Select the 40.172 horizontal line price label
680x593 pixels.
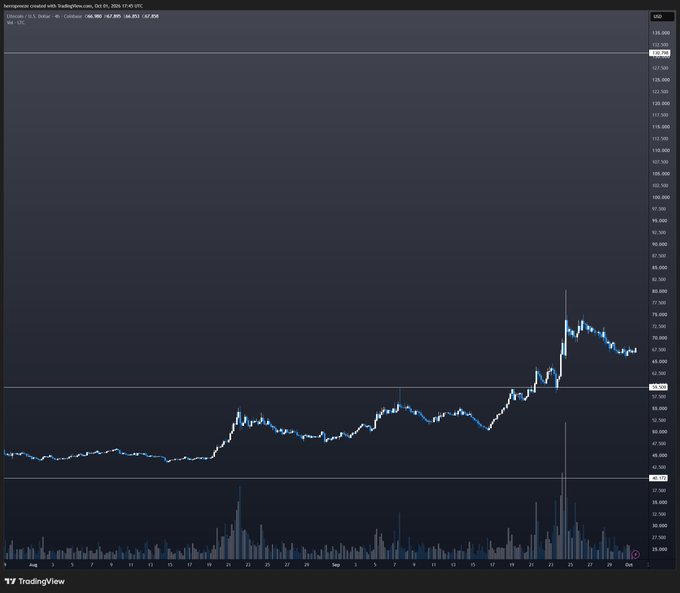click(x=658, y=478)
